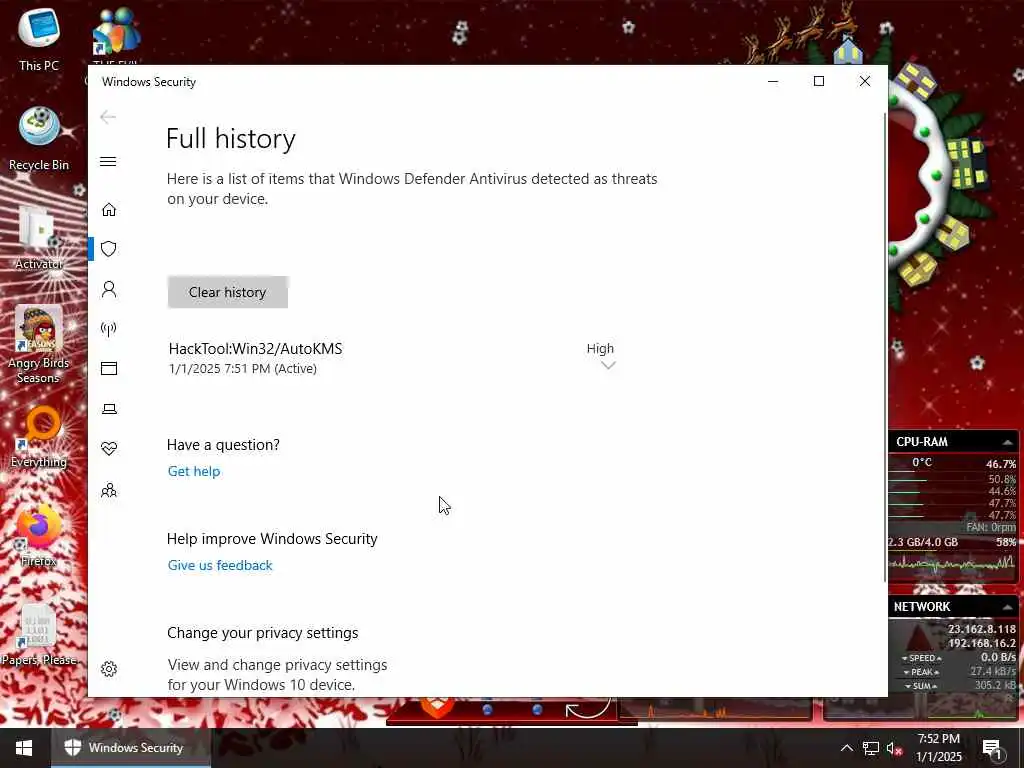
Task: Click the 2.3 GB/4.0 GB RAM readout
Action: point(922,542)
